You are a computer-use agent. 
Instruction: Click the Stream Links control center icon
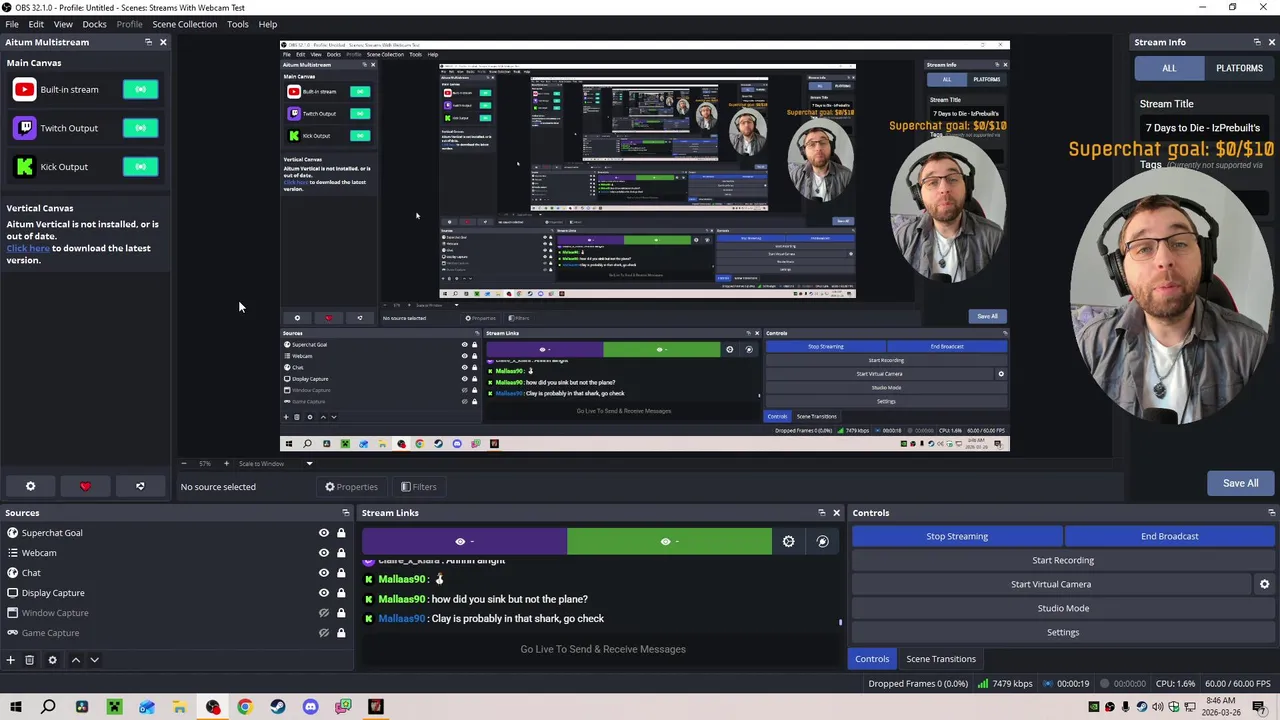coord(822,542)
